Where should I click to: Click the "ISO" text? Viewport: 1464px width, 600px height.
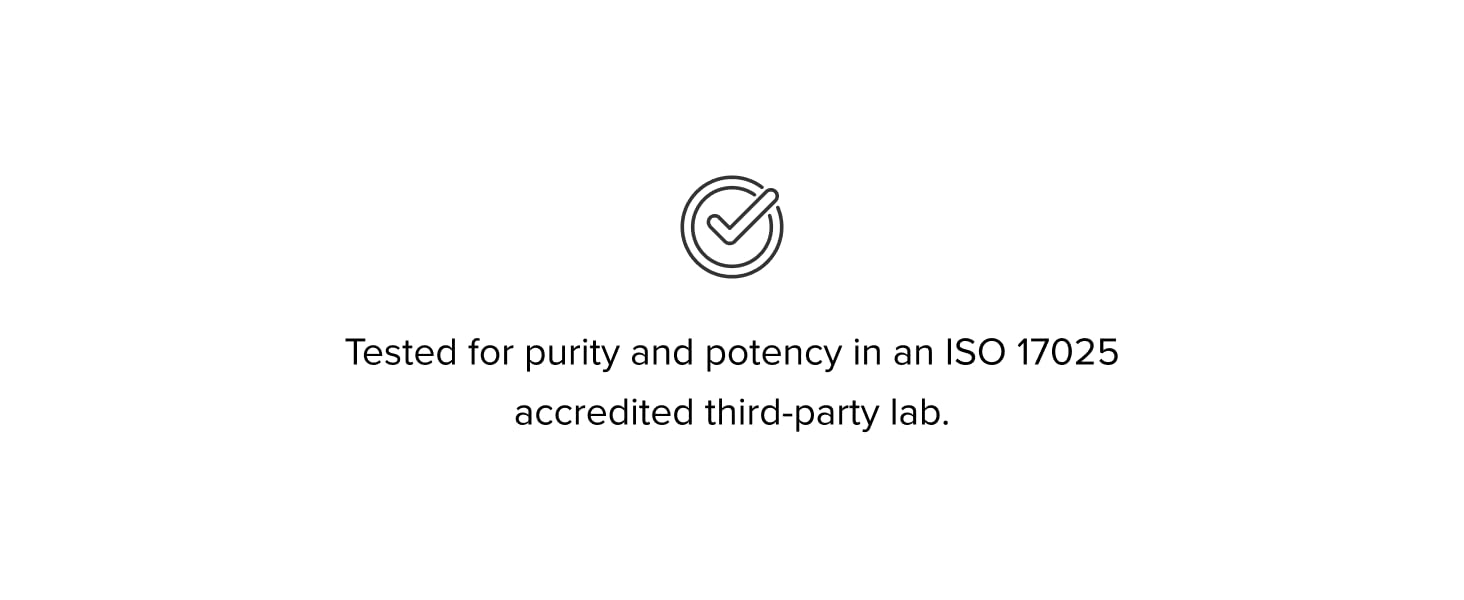[974, 353]
